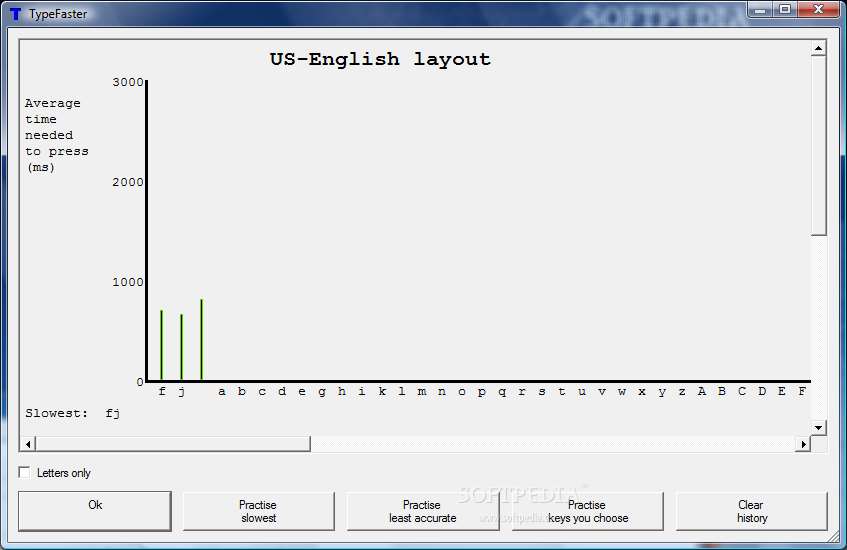Click the '3000' y-axis value
The height and width of the screenshot is (550, 847).
(127, 82)
